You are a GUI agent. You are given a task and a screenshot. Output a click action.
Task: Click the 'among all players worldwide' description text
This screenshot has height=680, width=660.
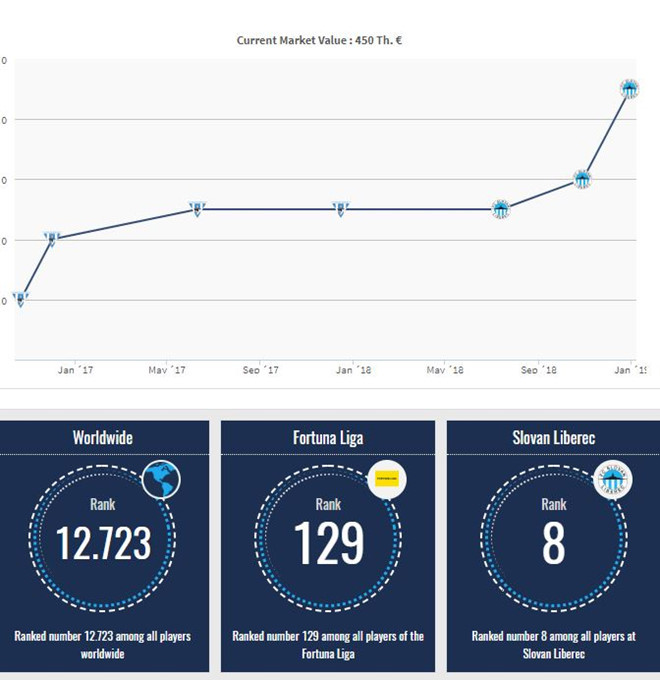(103, 645)
